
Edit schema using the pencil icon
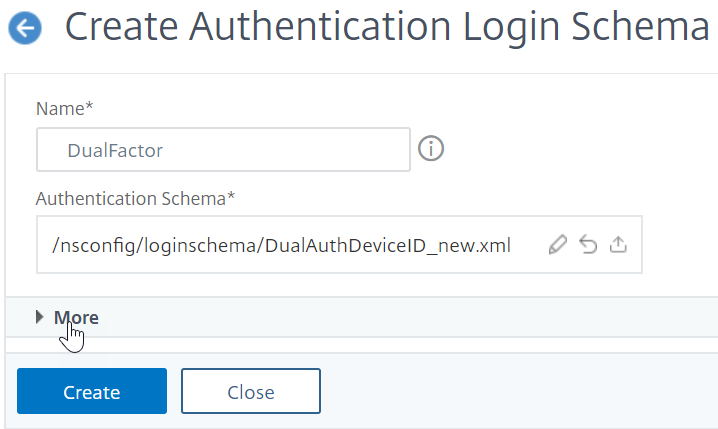pyautogui.click(x=558, y=244)
